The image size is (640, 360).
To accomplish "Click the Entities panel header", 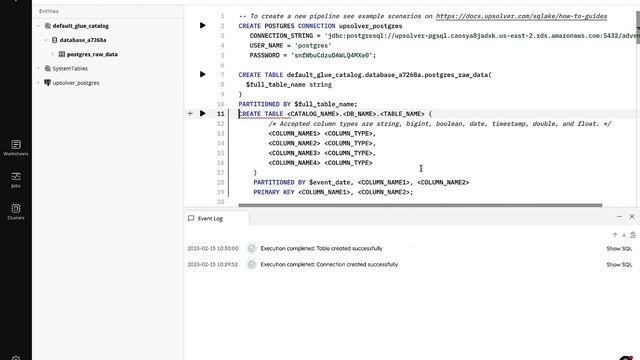I will click(49, 11).
